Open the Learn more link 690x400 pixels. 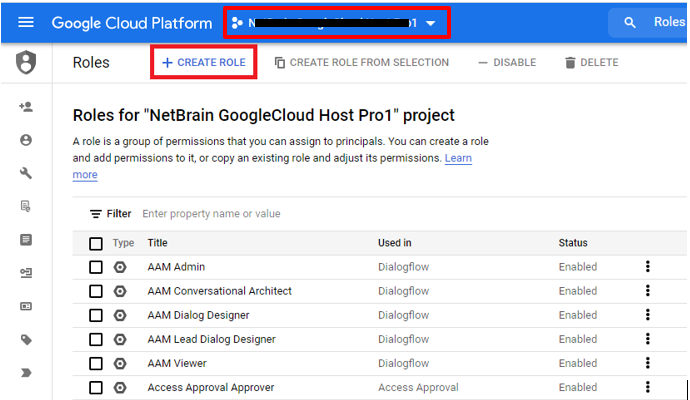click(x=458, y=158)
